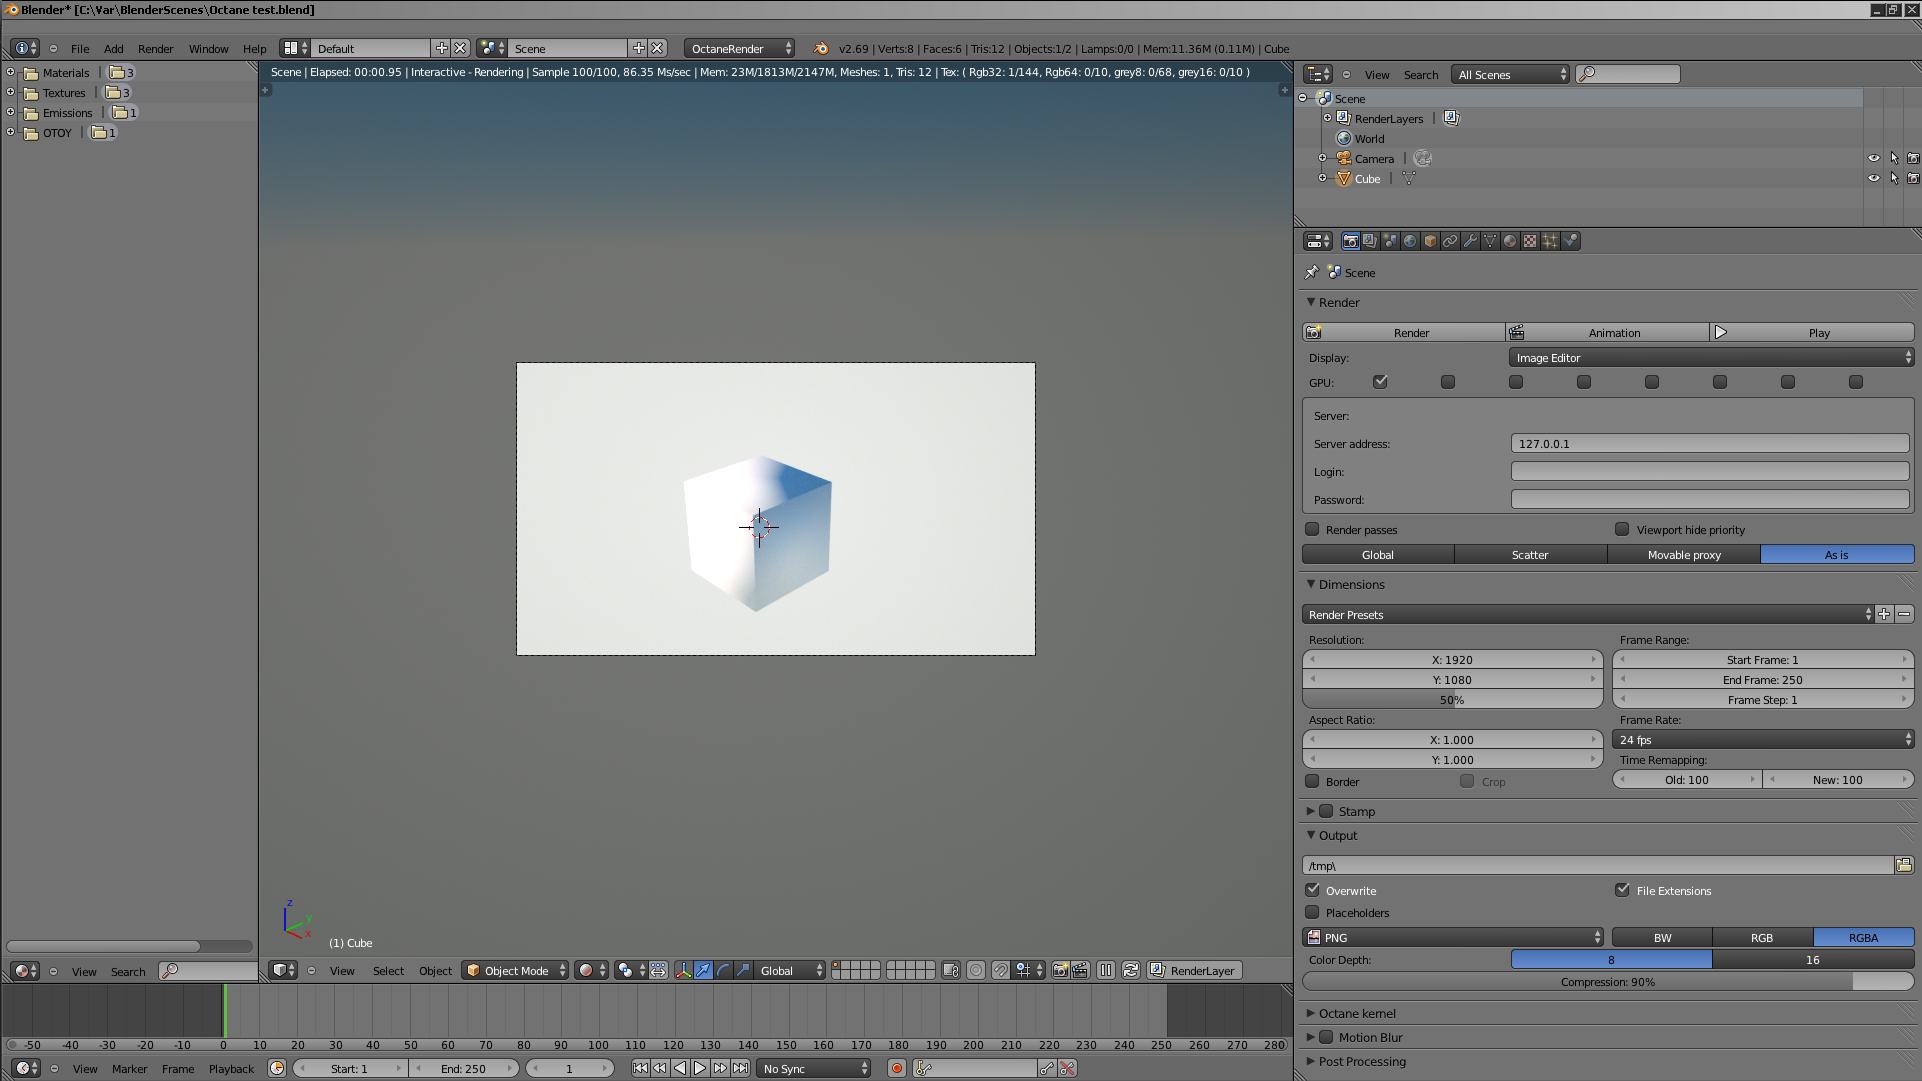Open the PNG file format dropdown
The height and width of the screenshot is (1081, 1922).
(x=1453, y=938)
